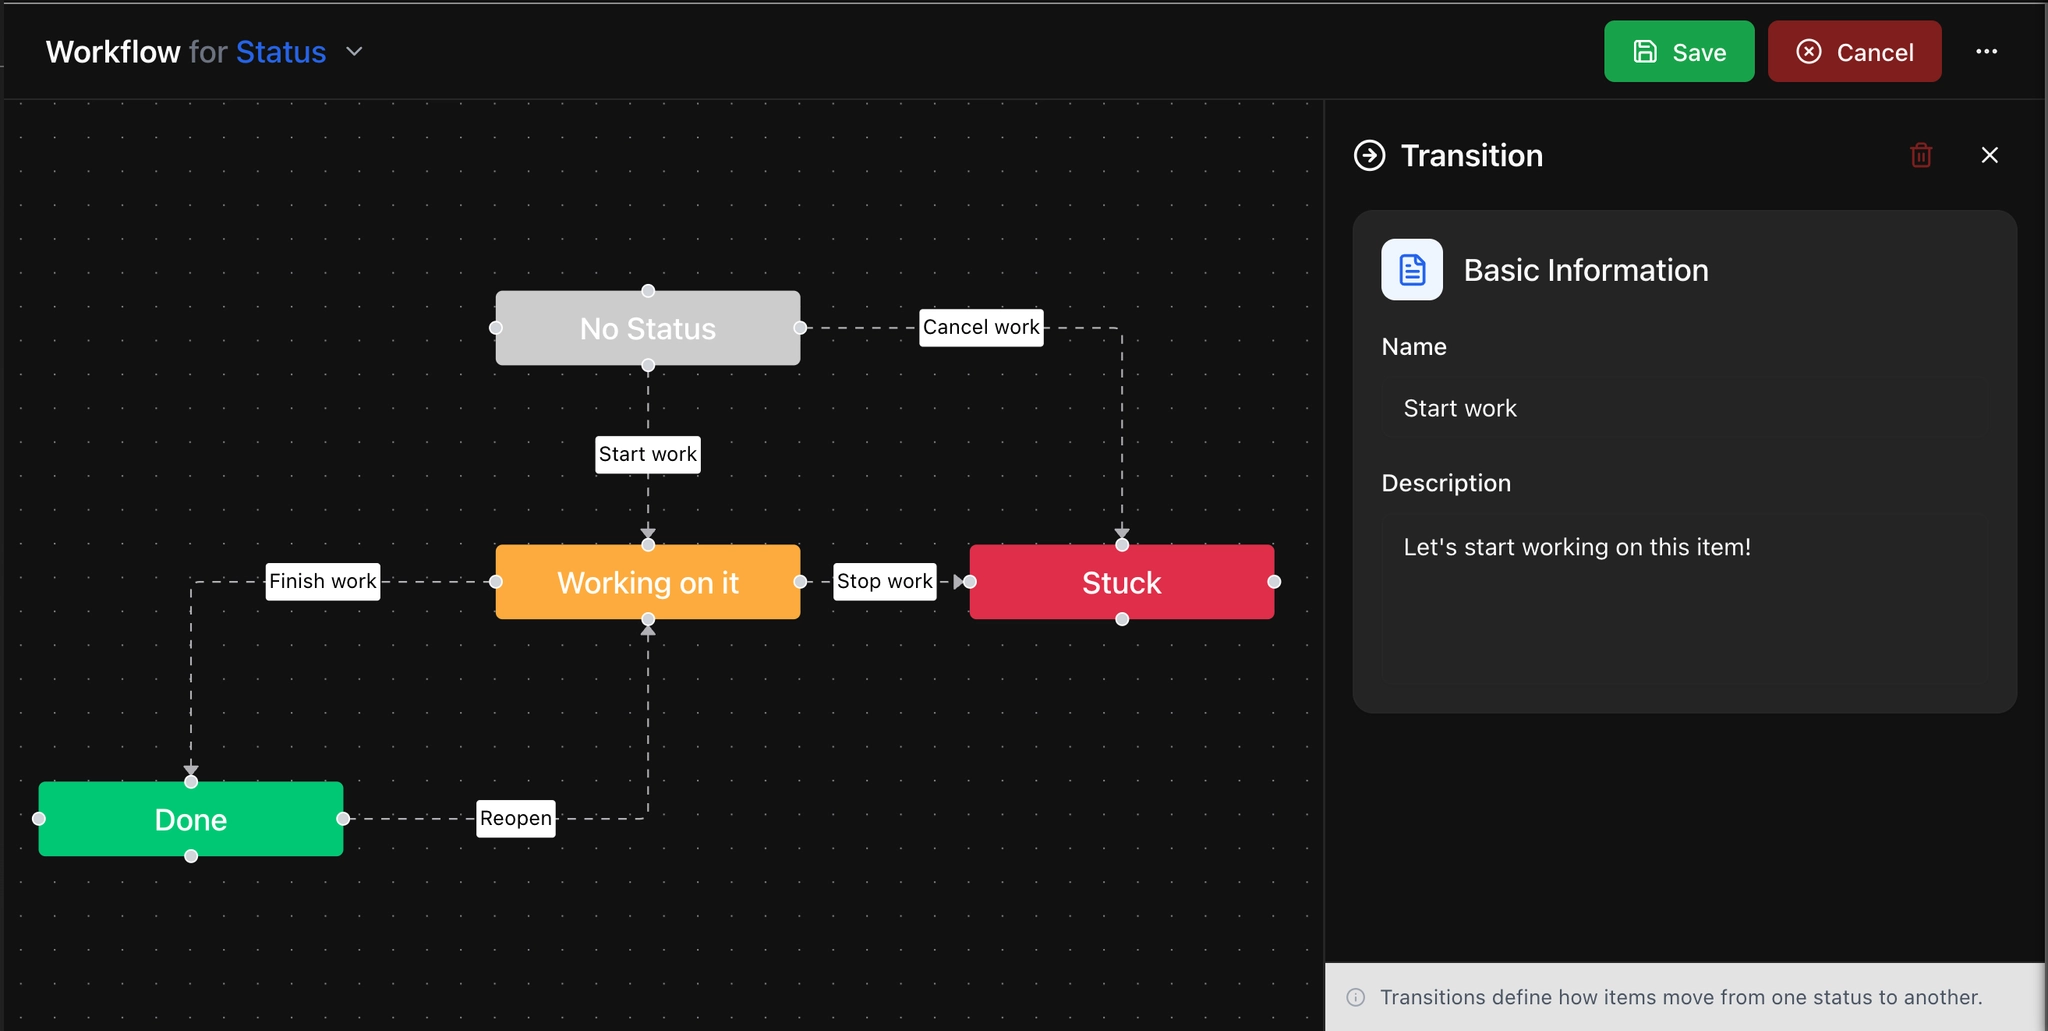
Task: Open the three-dot more options menu
Action: (1986, 52)
